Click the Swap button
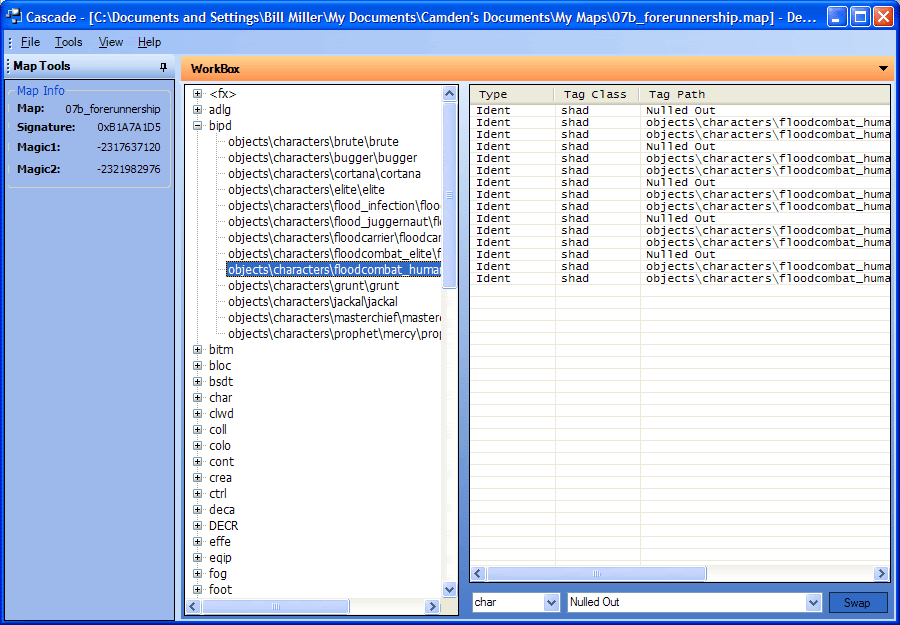Viewport: 900px width, 625px height. pyautogui.click(x=858, y=603)
